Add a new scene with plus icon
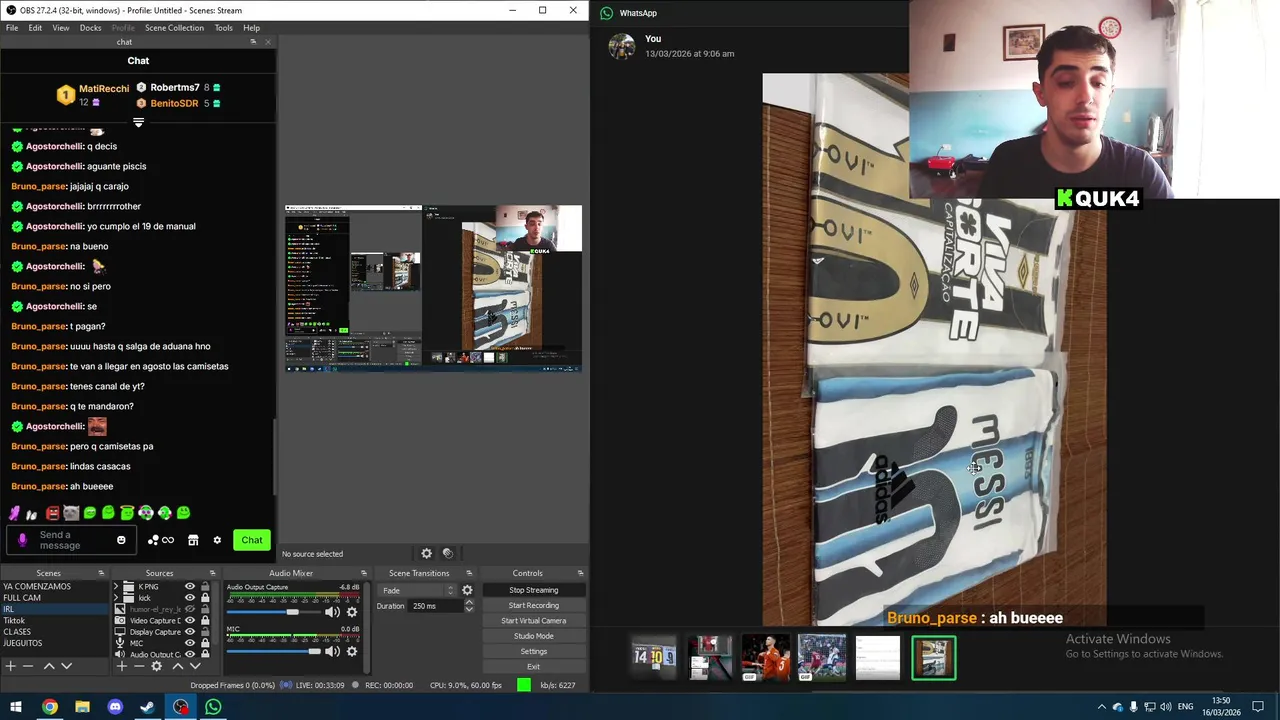 tap(10, 666)
